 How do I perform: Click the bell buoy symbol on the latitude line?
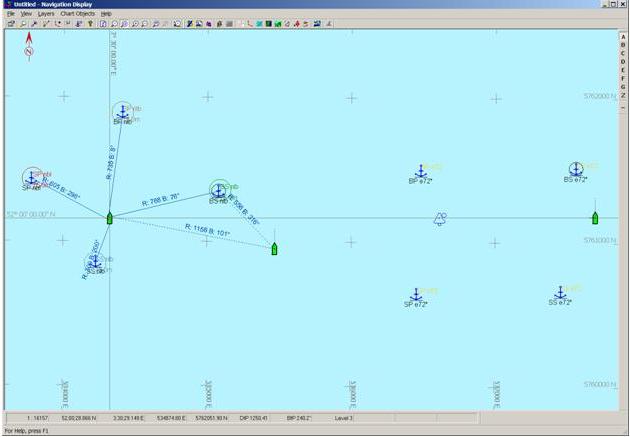click(x=440, y=219)
